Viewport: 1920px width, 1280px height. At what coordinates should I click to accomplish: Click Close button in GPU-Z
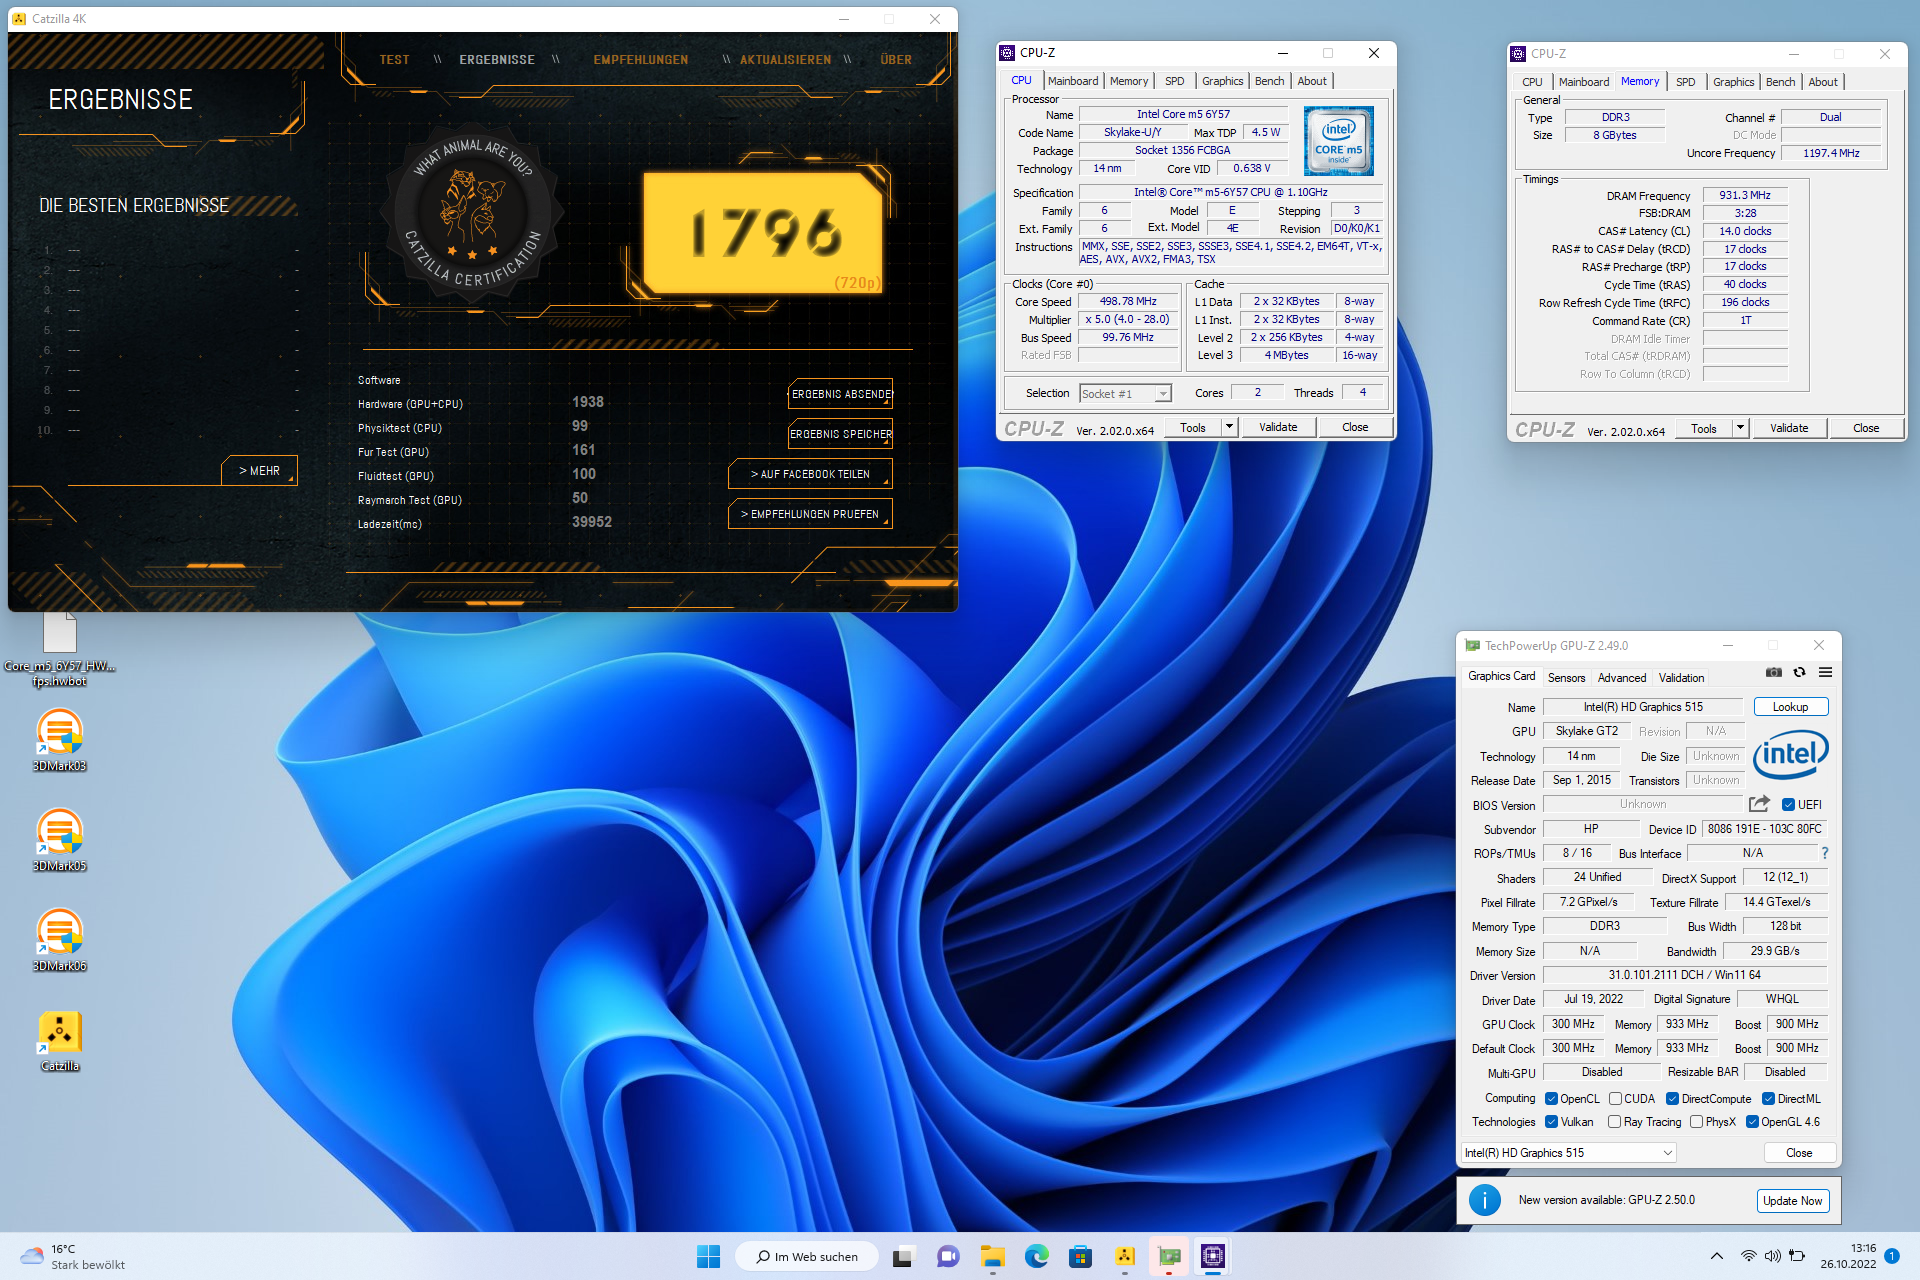coord(1799,1153)
